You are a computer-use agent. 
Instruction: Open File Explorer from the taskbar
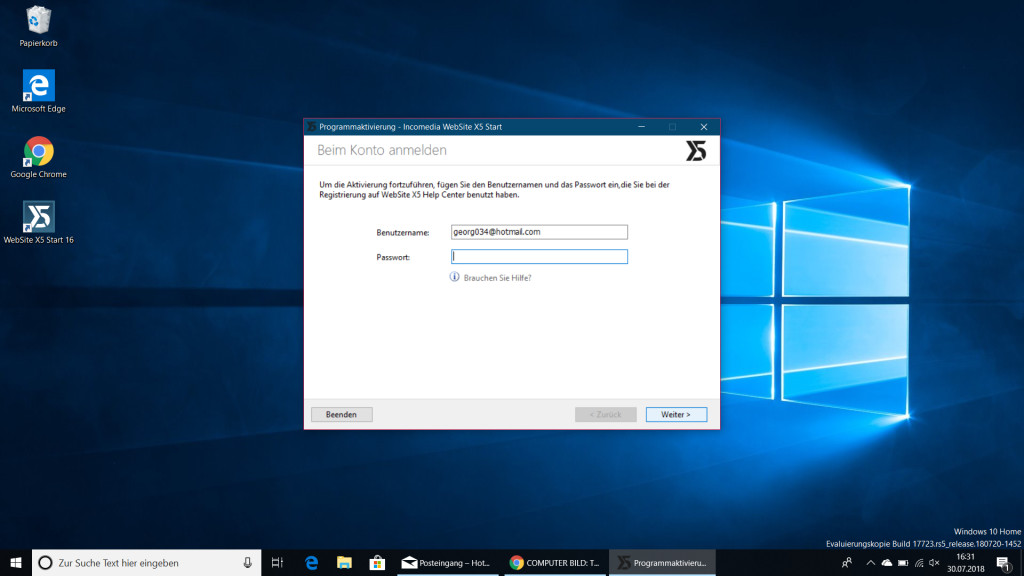point(344,562)
